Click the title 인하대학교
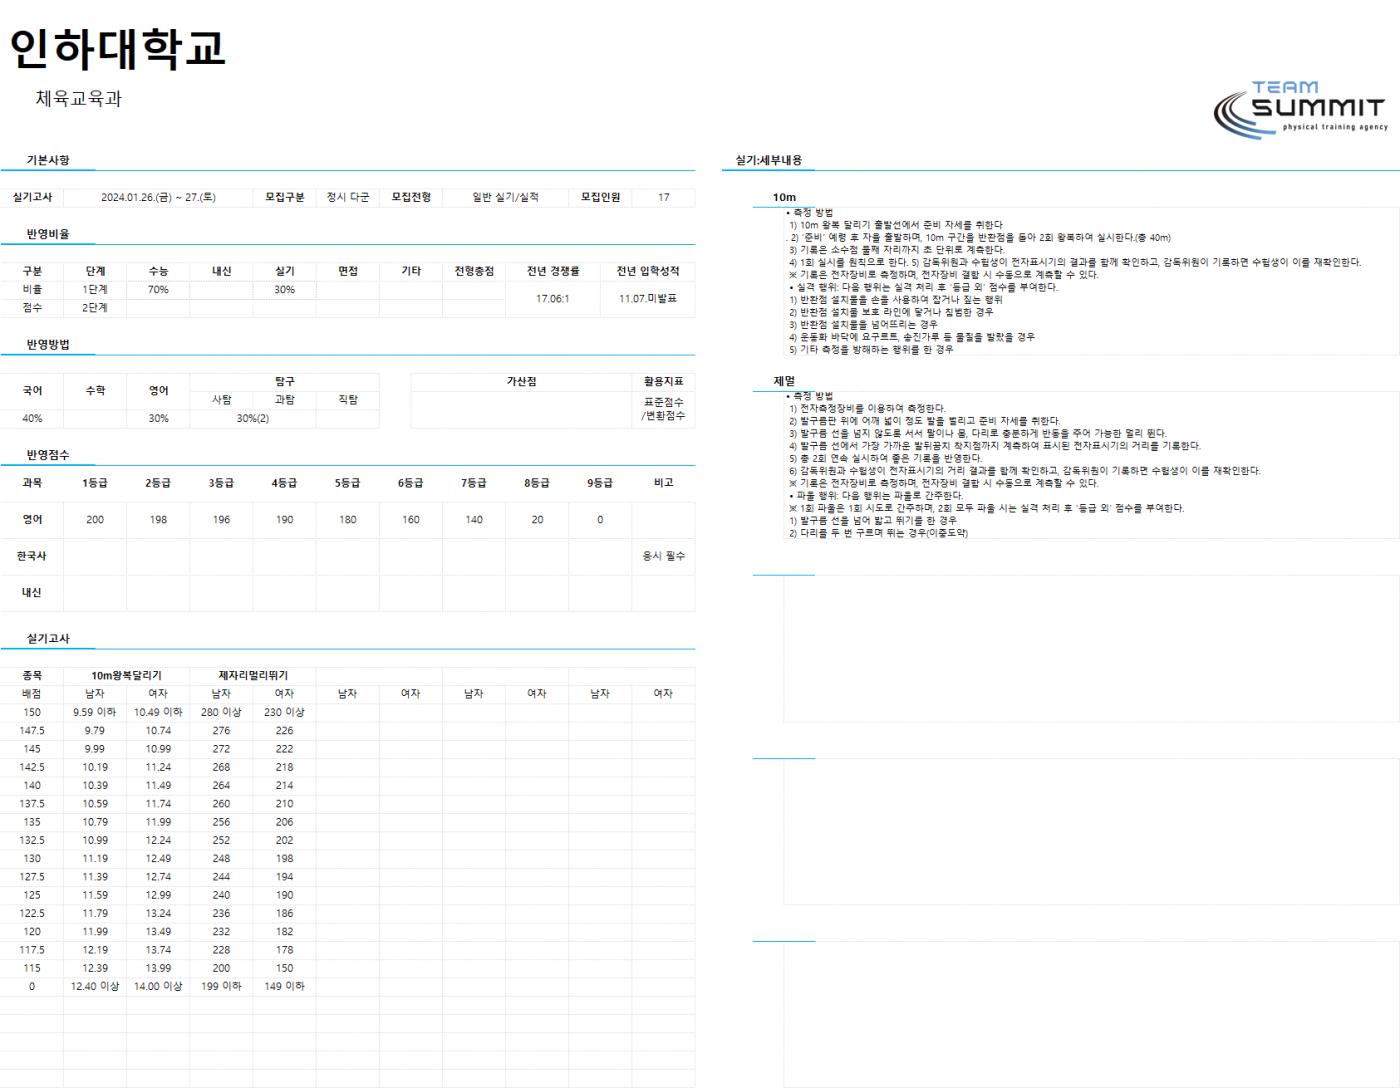The height and width of the screenshot is (1088, 1400). coord(118,48)
